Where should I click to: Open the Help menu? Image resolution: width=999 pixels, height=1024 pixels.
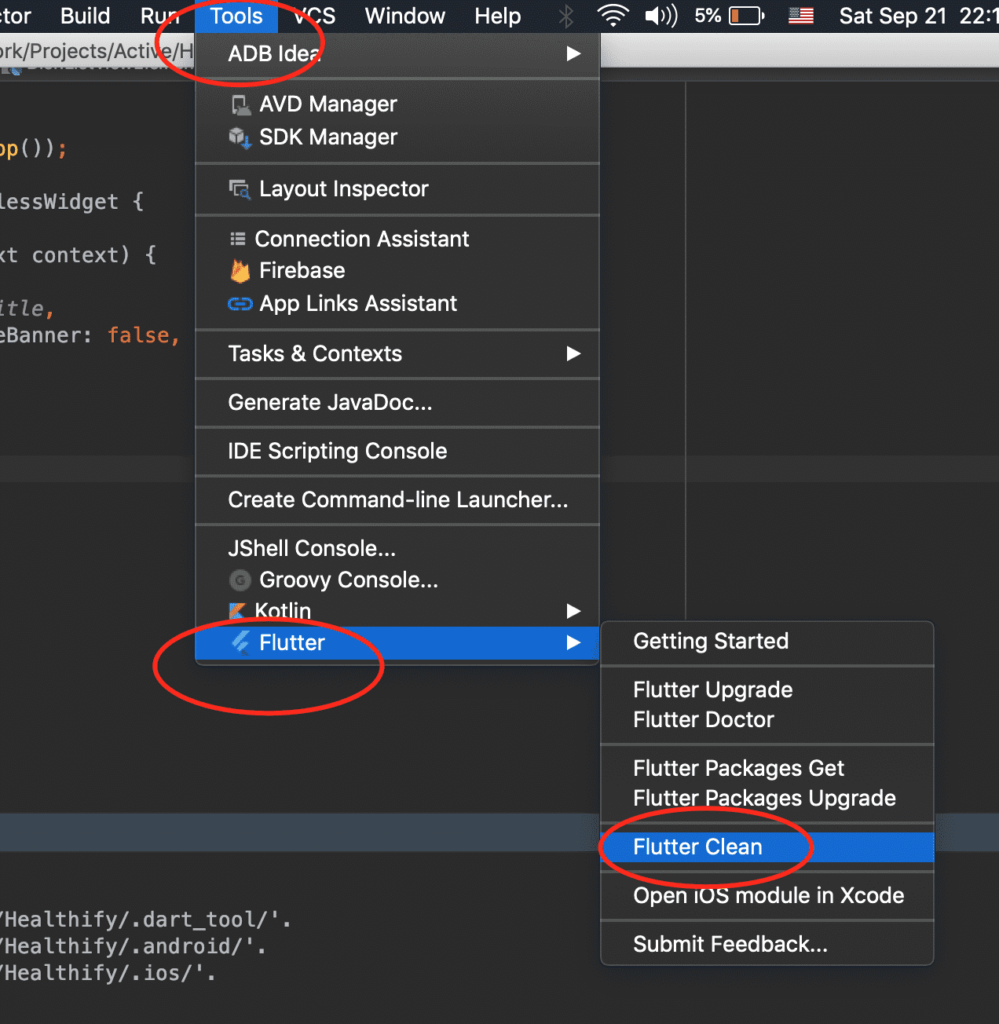498,16
